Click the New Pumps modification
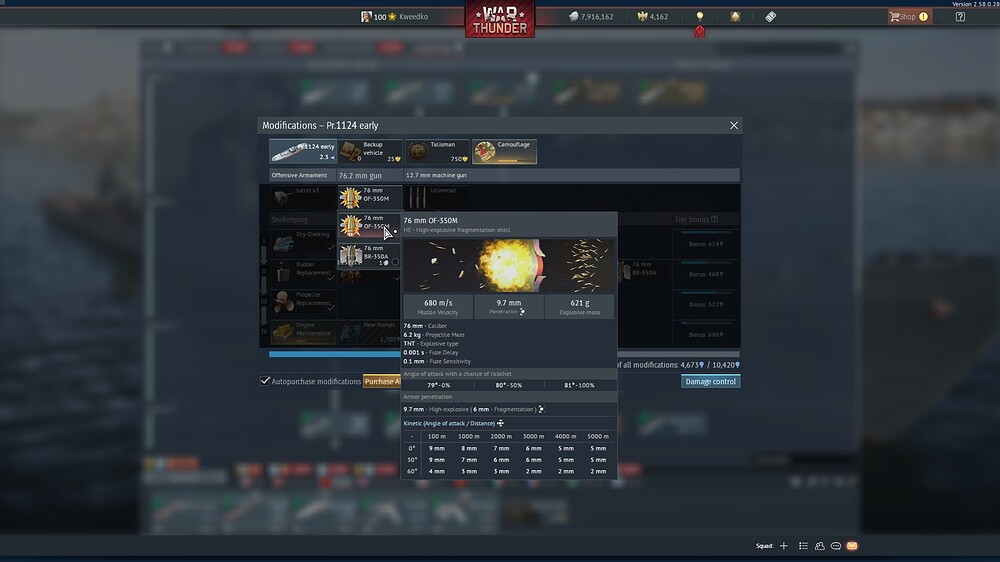Viewport: 1000px width, 562px height. click(x=370, y=332)
